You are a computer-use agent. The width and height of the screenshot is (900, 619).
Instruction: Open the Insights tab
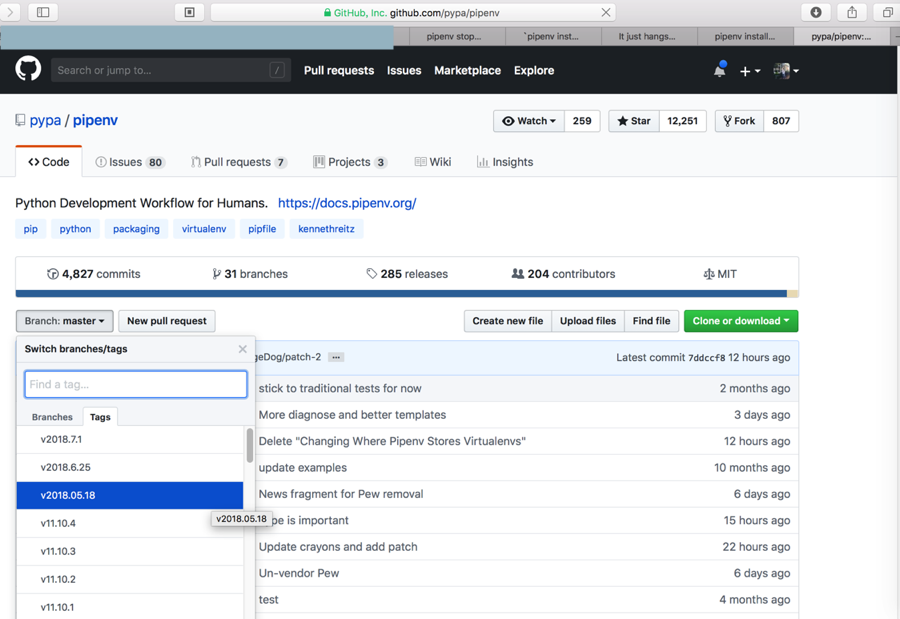coord(505,162)
